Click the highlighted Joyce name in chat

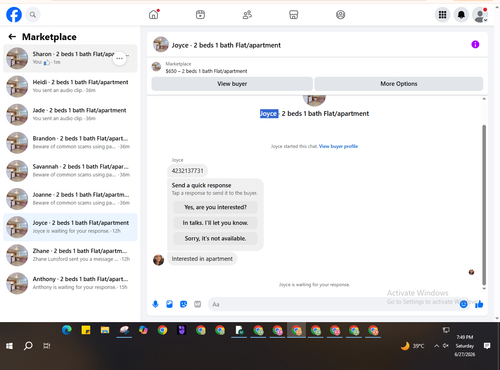[x=269, y=114]
